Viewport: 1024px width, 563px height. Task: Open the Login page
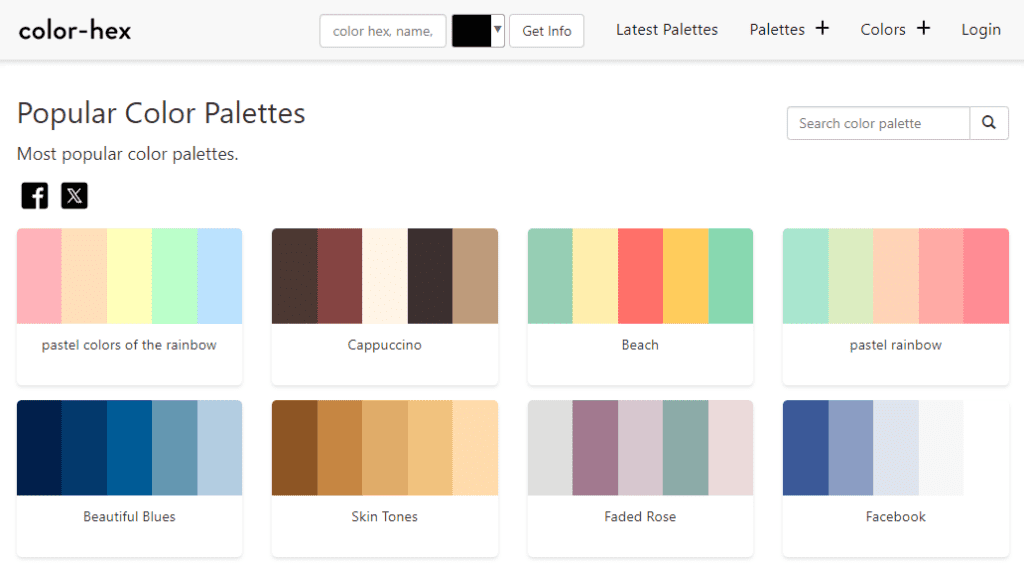pyautogui.click(x=981, y=29)
